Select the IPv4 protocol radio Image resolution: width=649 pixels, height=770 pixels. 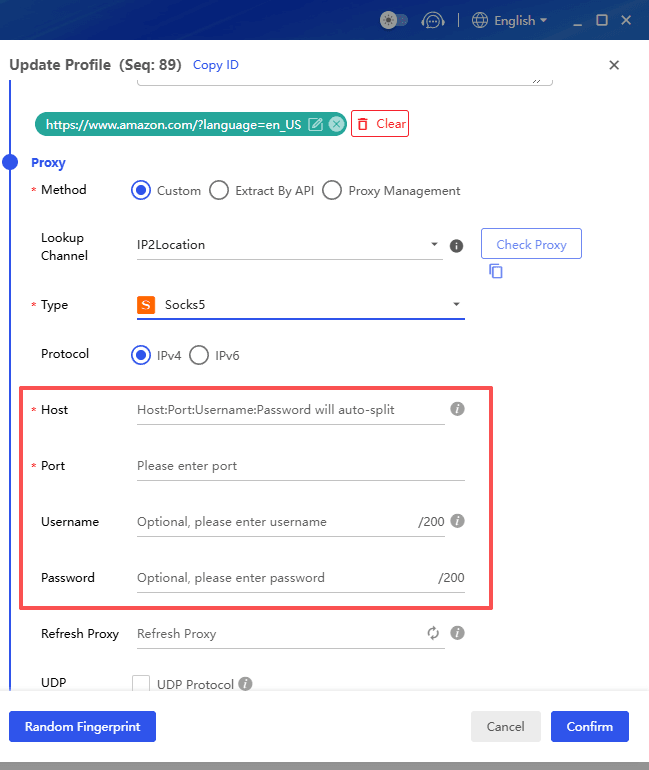coord(141,355)
